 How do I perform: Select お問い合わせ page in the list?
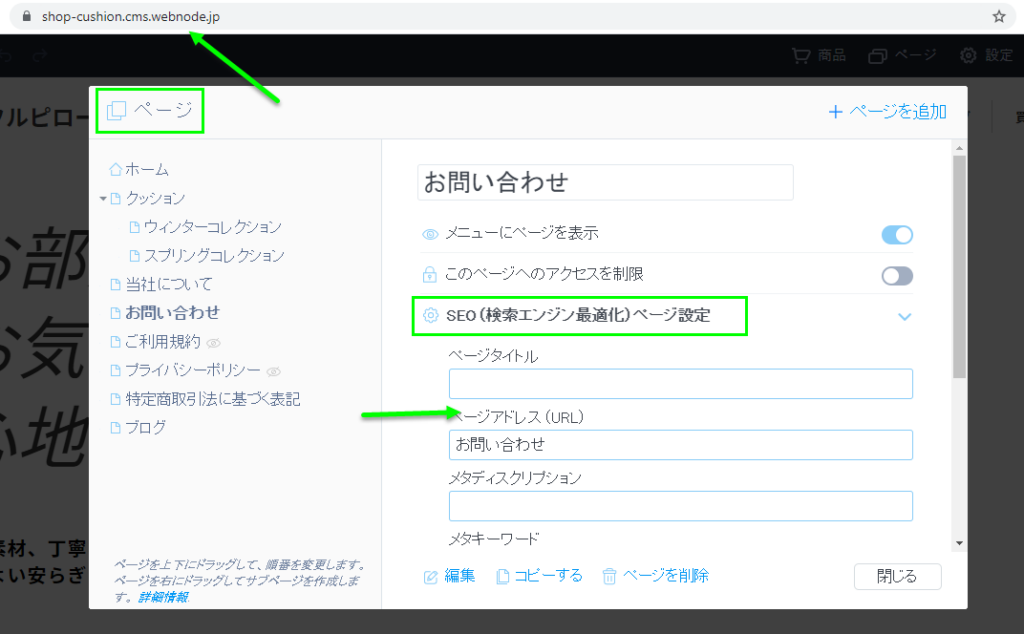tap(172, 313)
